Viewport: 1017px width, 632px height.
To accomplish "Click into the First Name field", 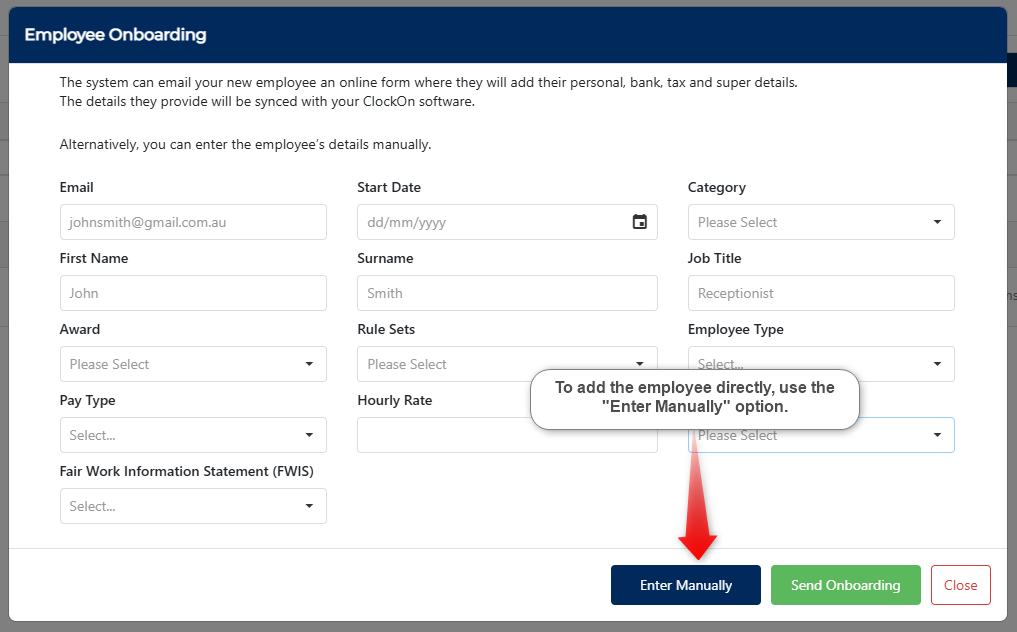I will pos(192,293).
